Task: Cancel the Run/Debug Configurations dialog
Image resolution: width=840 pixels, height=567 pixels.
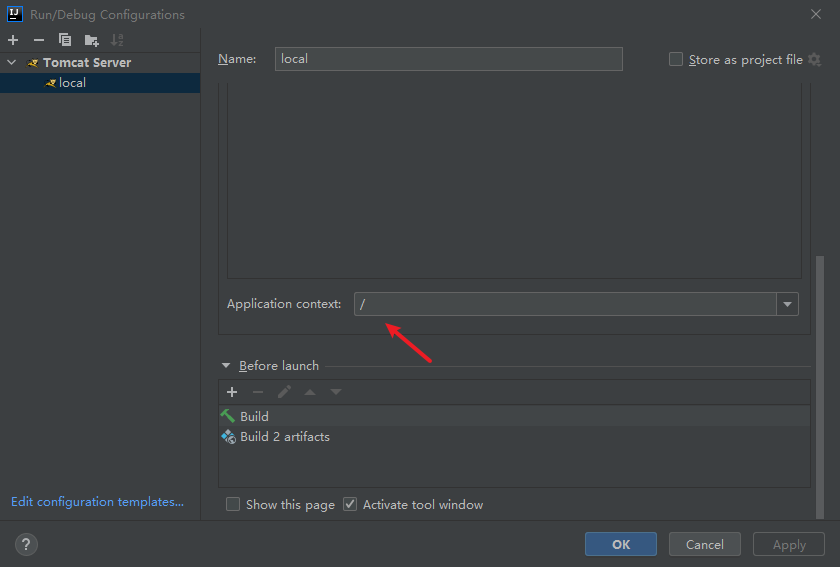Action: (705, 544)
